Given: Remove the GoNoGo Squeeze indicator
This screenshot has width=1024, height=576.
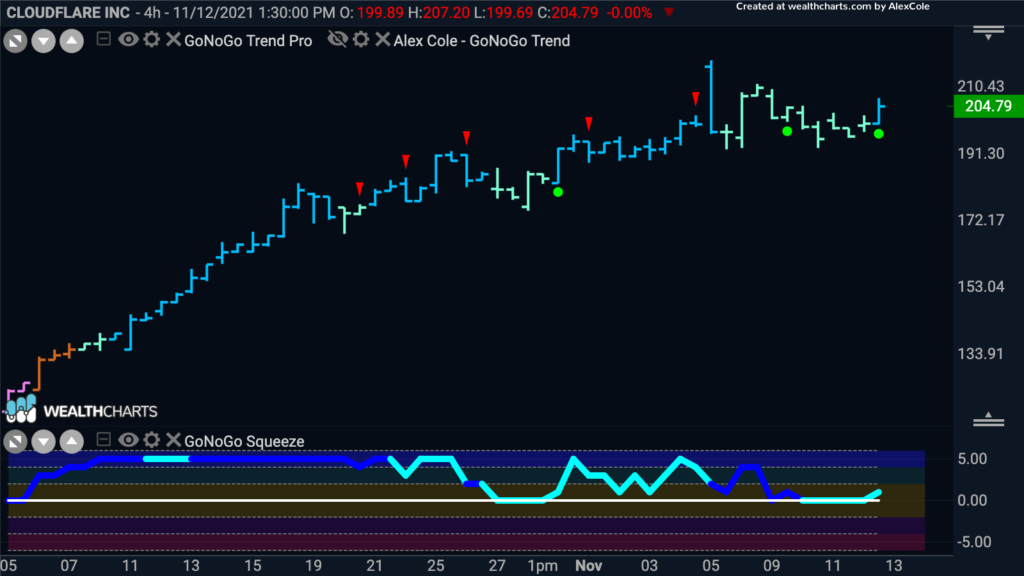Looking at the screenshot, I should (173, 440).
